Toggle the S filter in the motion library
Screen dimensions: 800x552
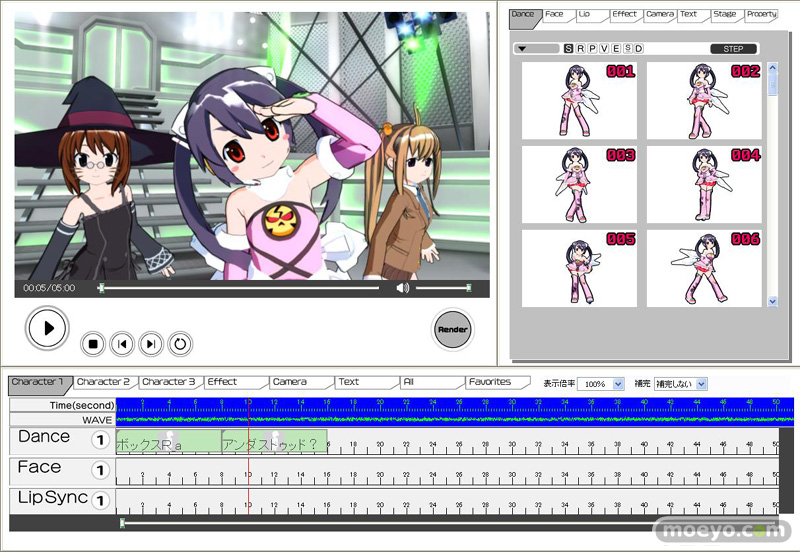point(568,48)
